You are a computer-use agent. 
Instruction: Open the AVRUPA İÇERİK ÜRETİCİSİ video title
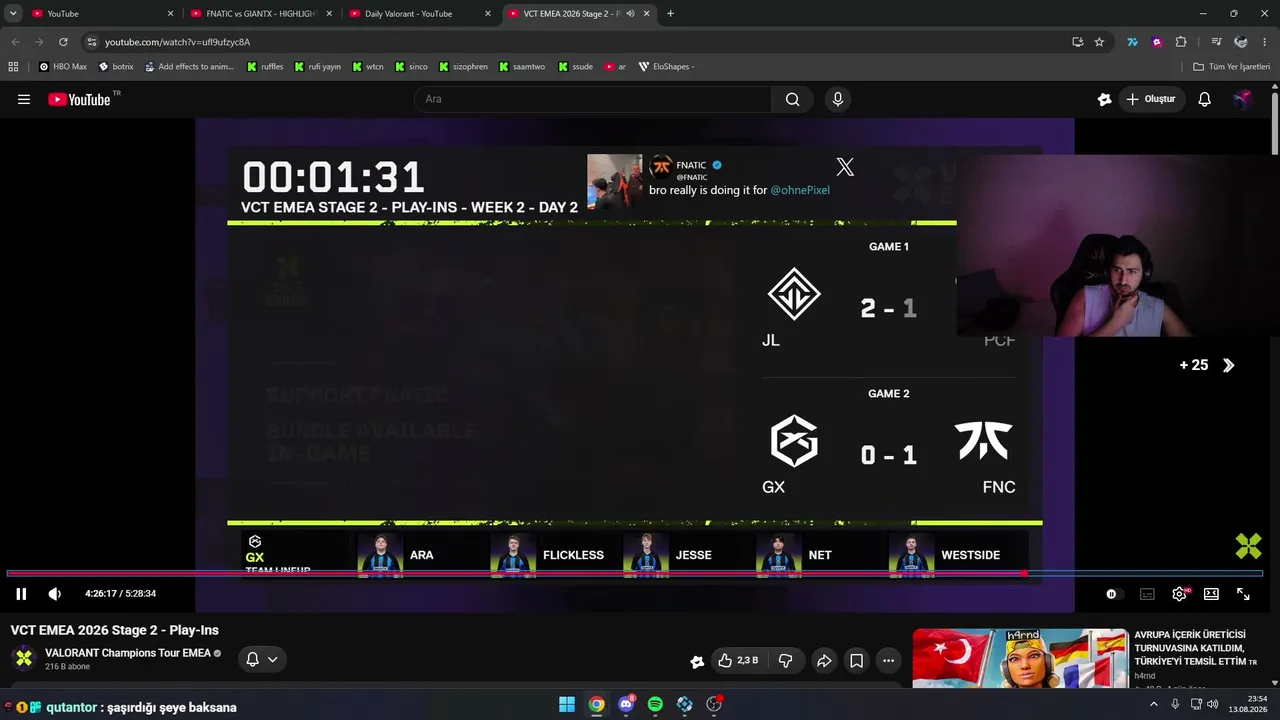[1195, 648]
